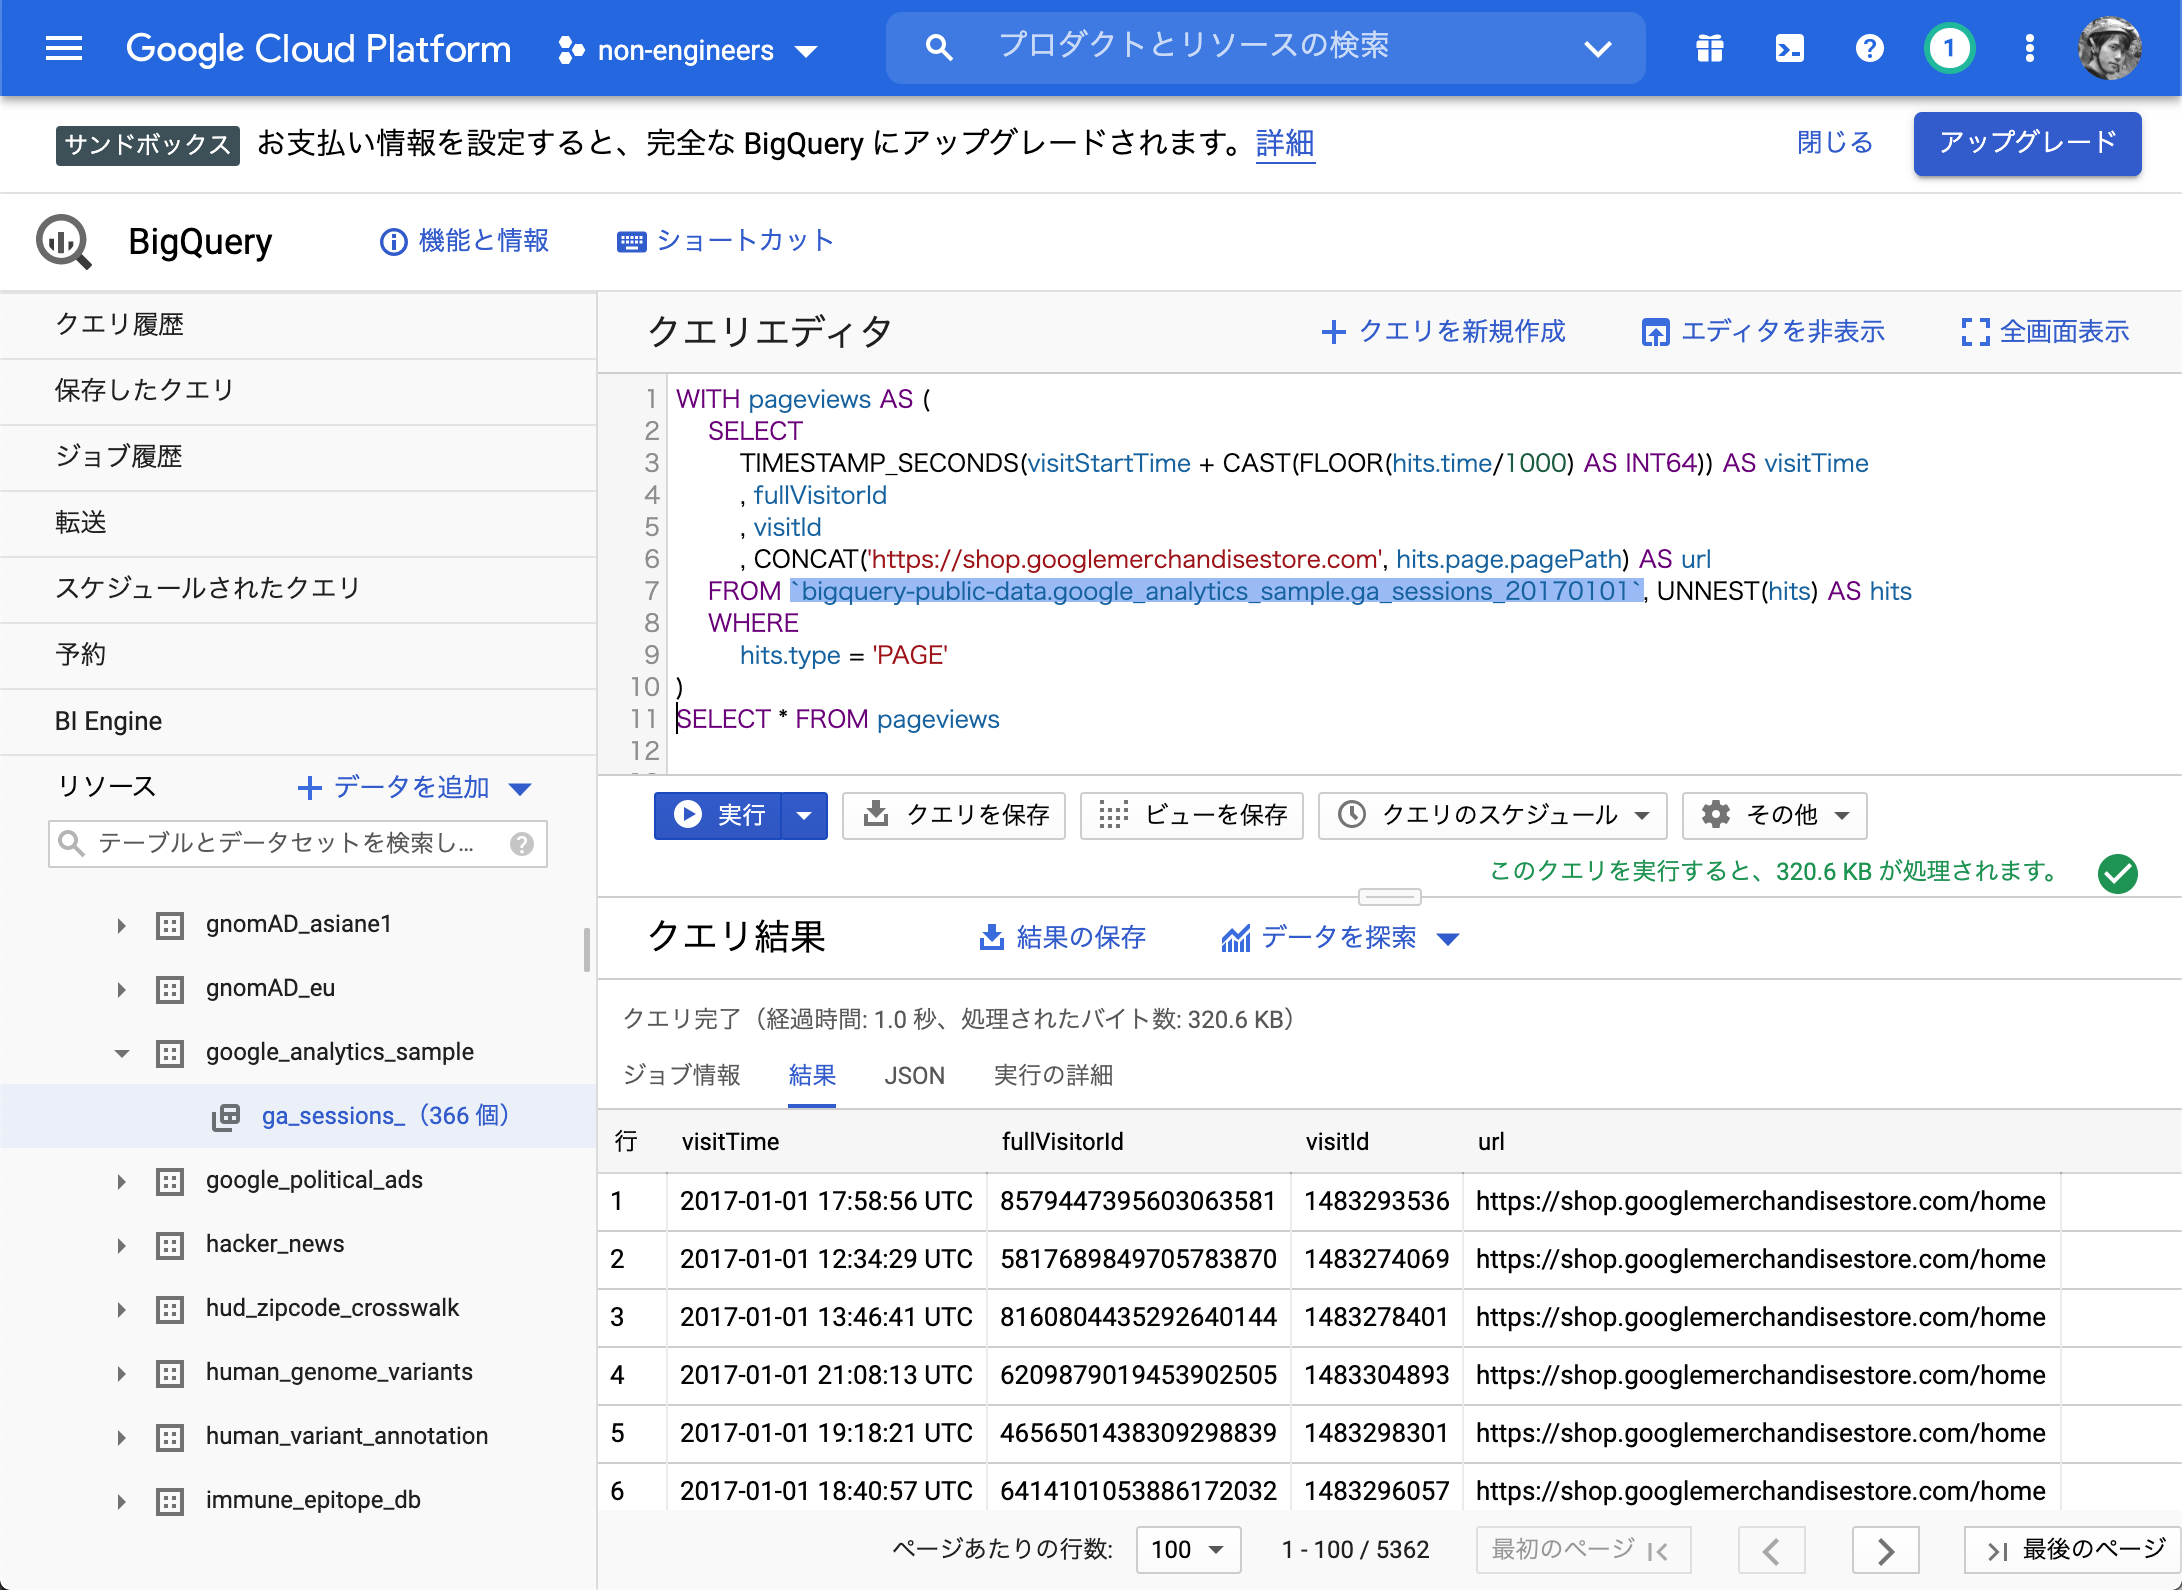Expand gnomAD_eu dataset
This screenshot has width=2182, height=1590.
(x=121, y=989)
